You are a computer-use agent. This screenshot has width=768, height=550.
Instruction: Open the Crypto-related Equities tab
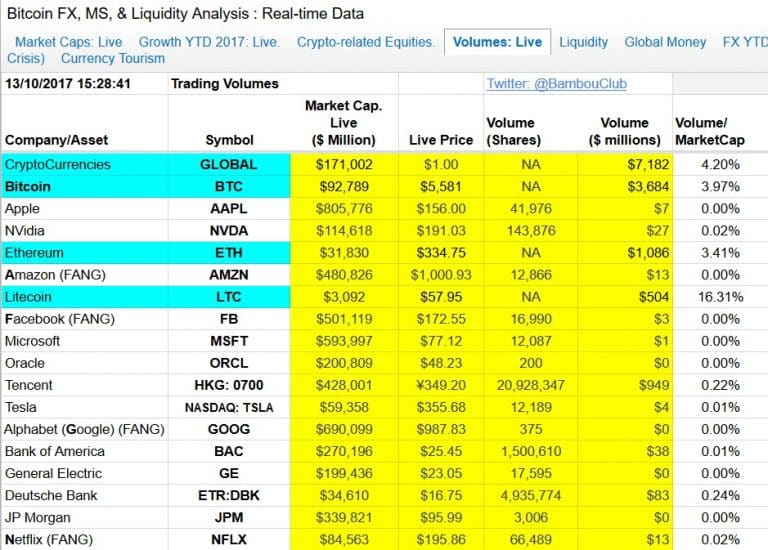[x=365, y=42]
